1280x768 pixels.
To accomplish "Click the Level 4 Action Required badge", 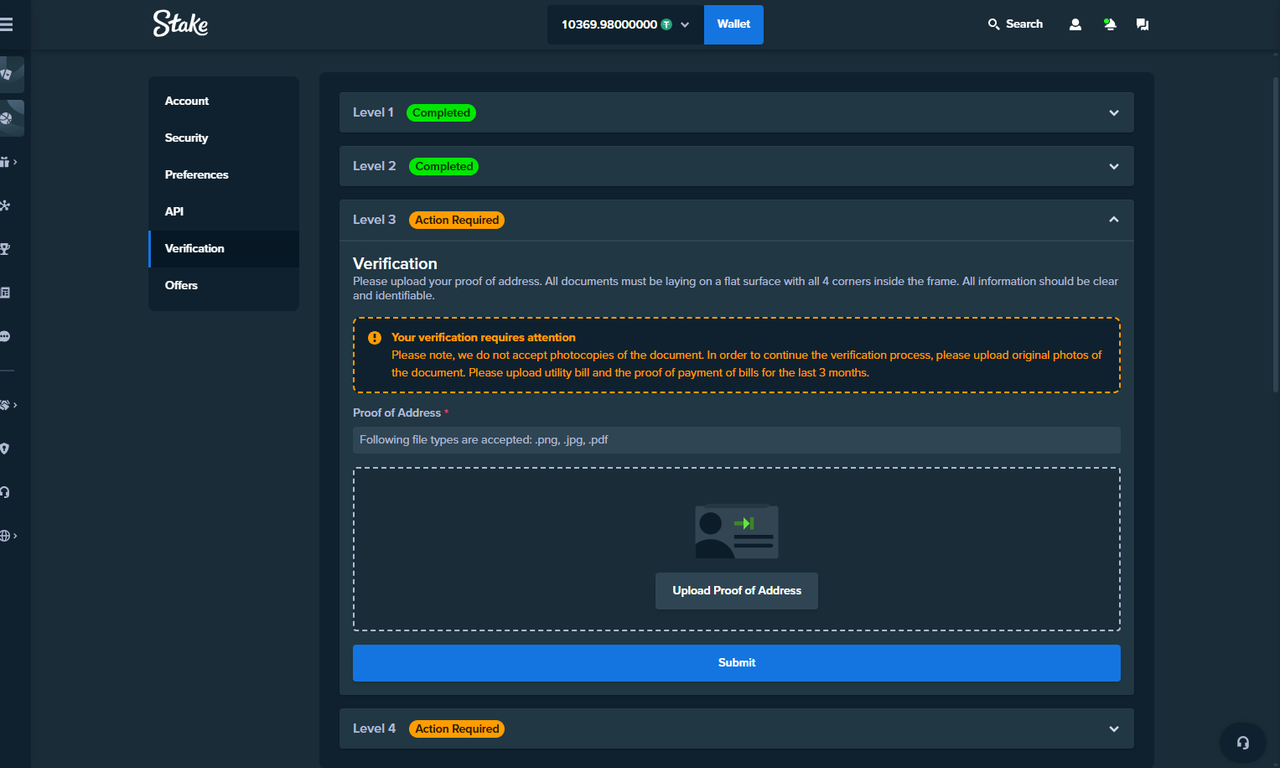I will pyautogui.click(x=457, y=729).
